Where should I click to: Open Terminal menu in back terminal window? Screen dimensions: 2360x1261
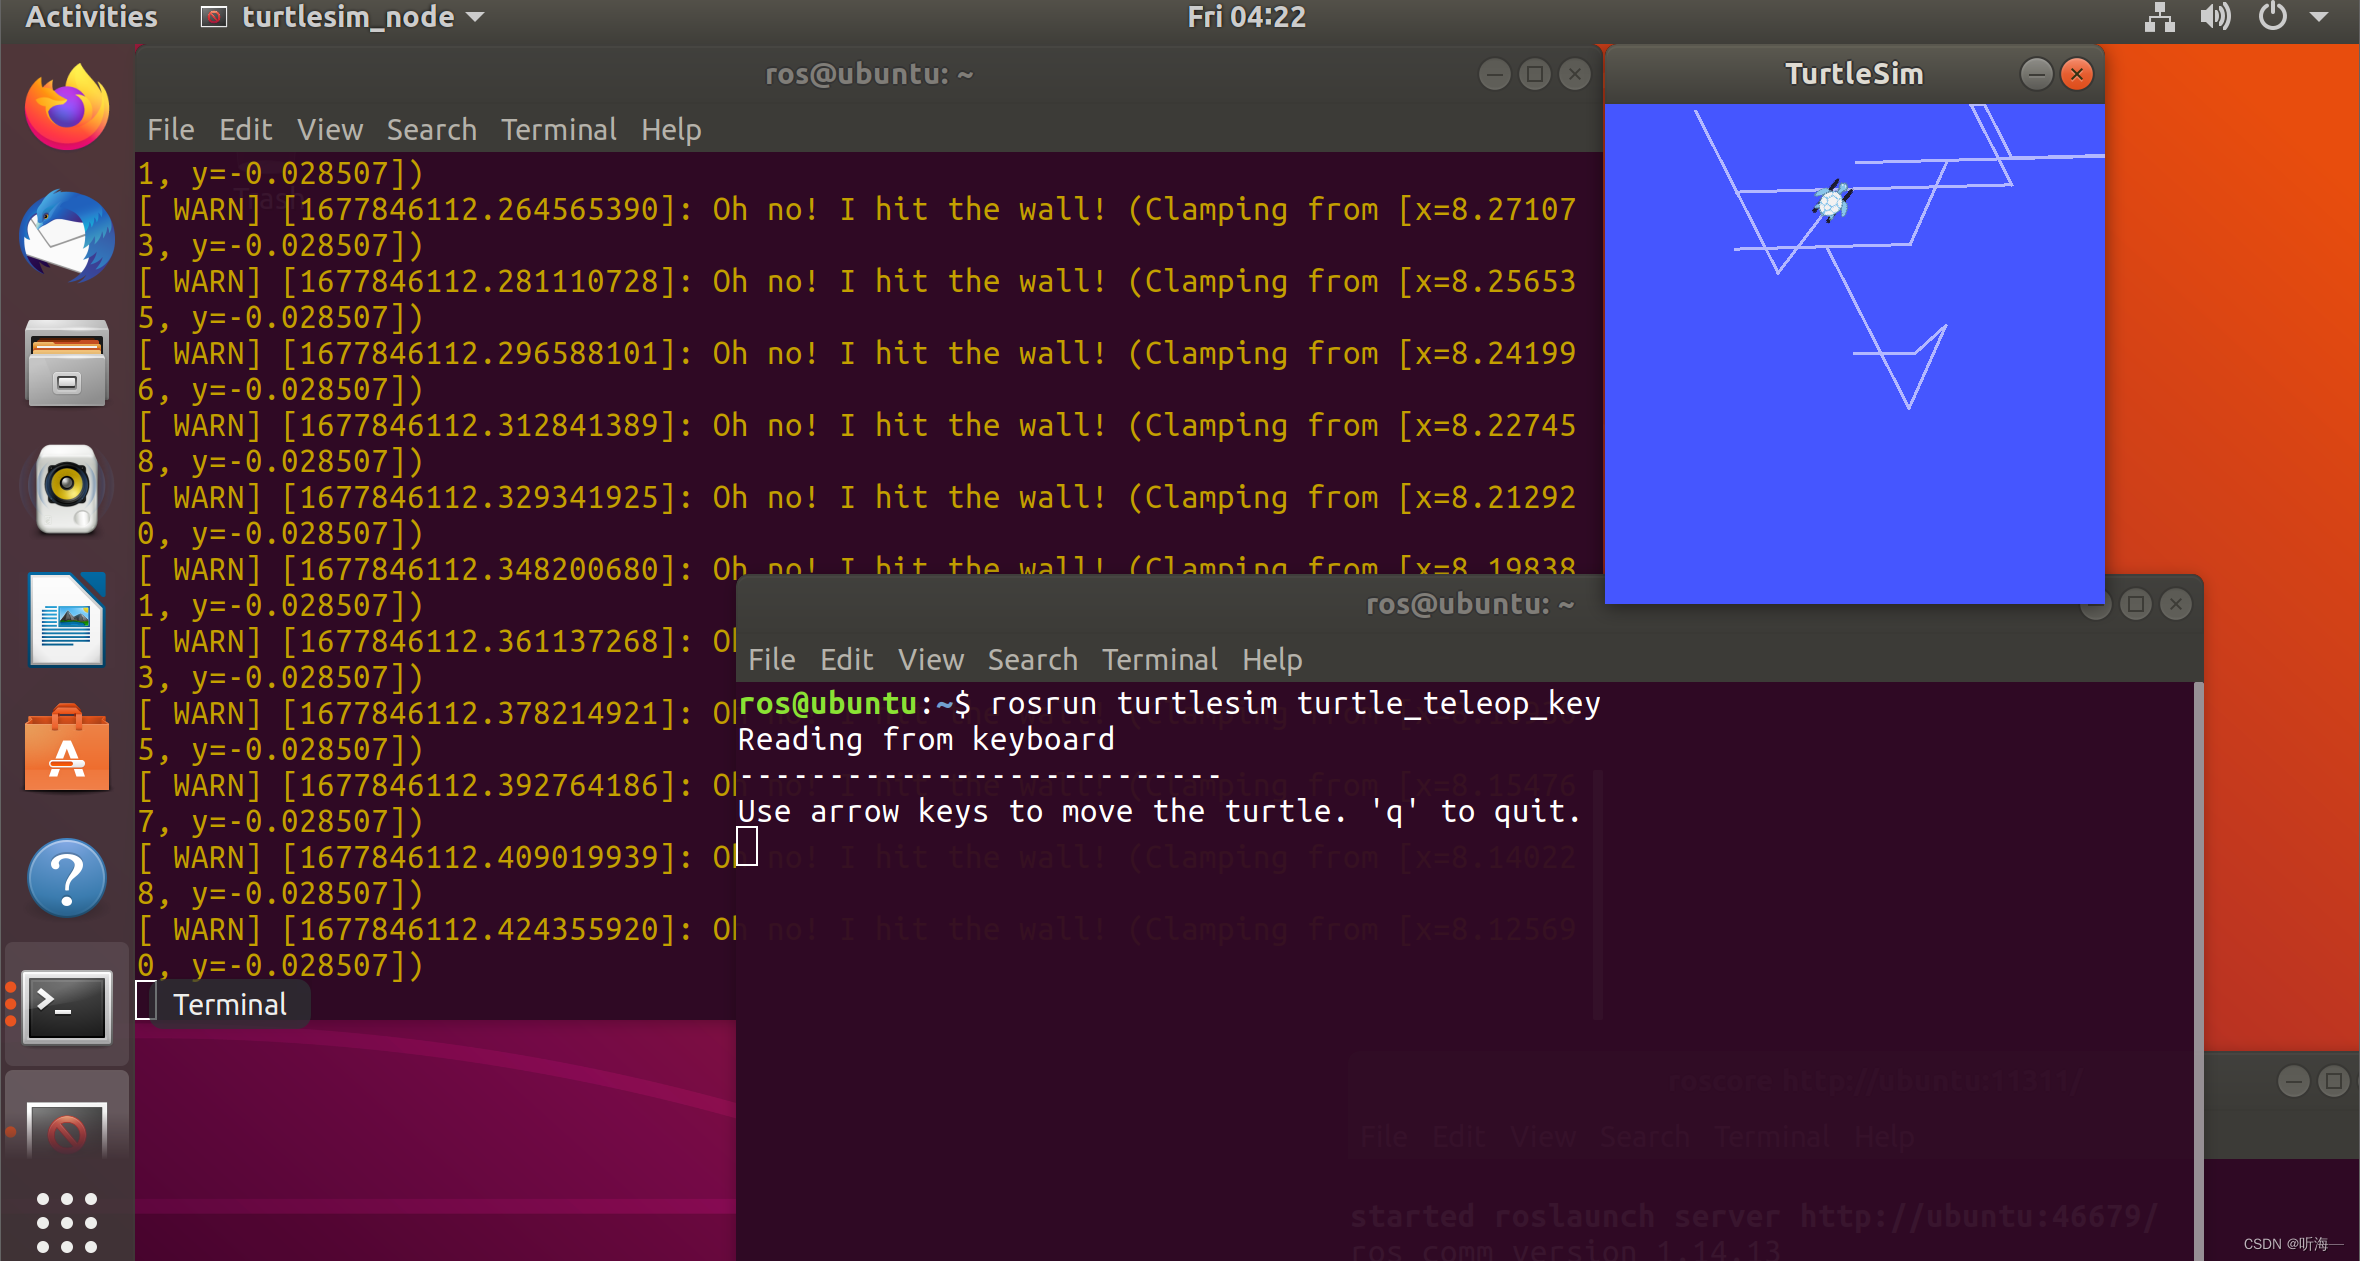click(x=558, y=130)
